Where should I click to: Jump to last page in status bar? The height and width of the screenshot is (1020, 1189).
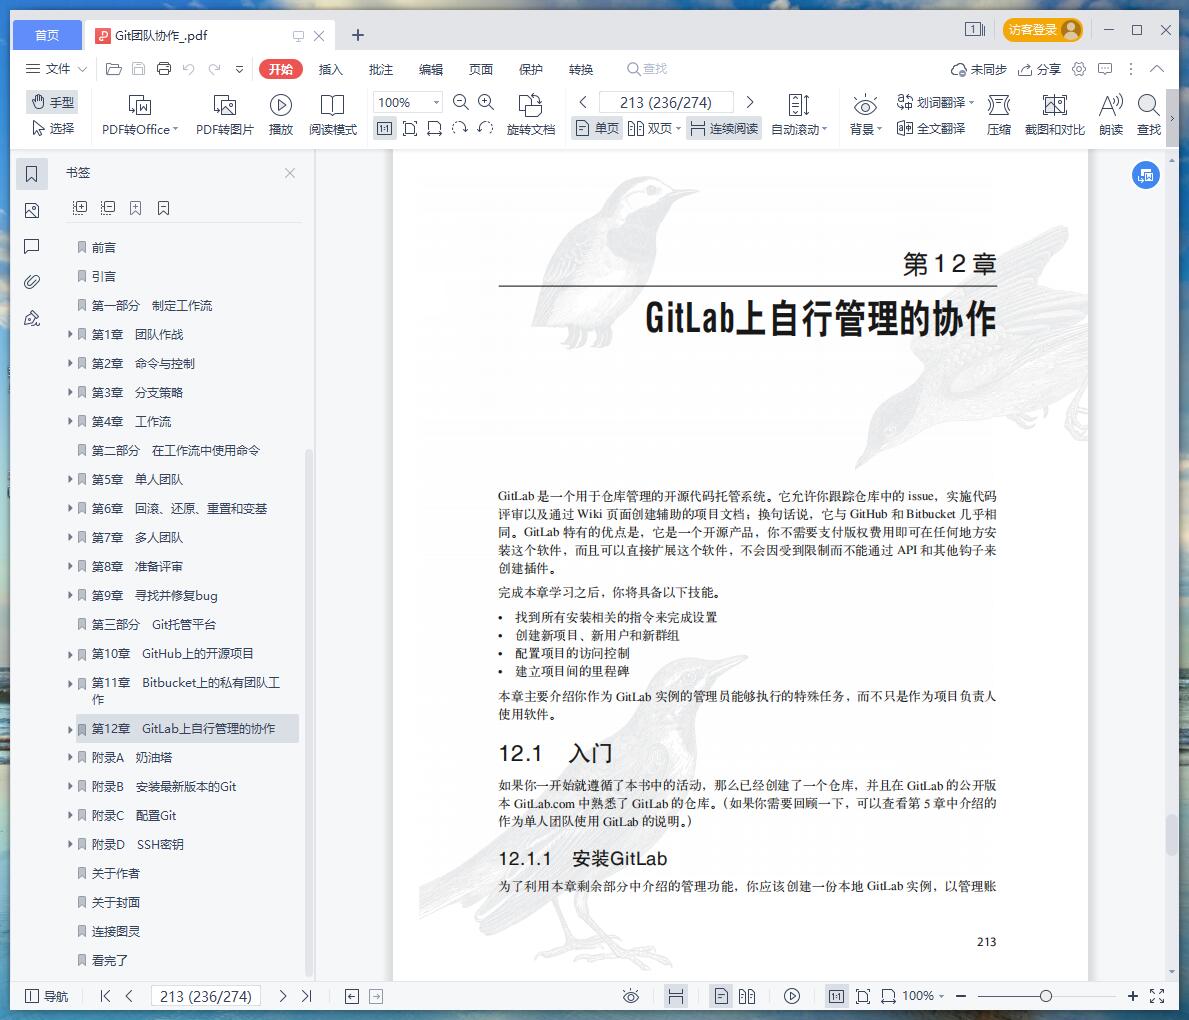click(x=306, y=996)
